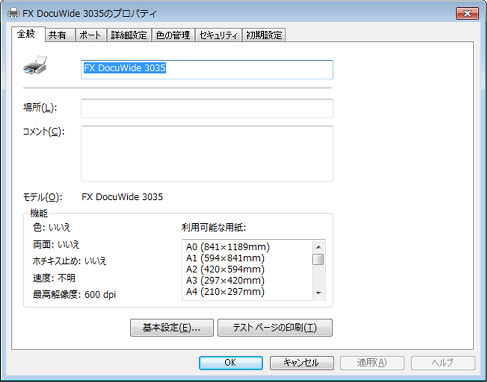The width and height of the screenshot is (487, 382).
Task: Select the 全般 tab
Action: (x=28, y=34)
